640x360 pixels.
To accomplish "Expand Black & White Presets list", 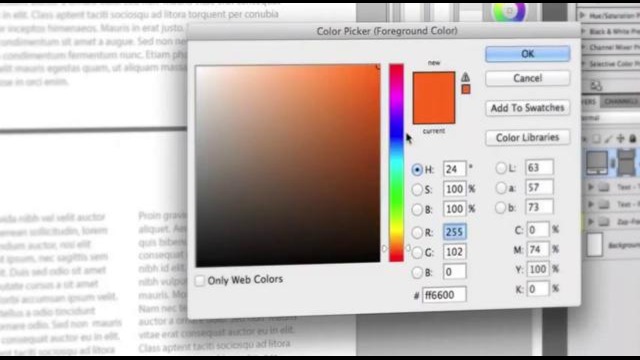I will pyautogui.click(x=582, y=31).
